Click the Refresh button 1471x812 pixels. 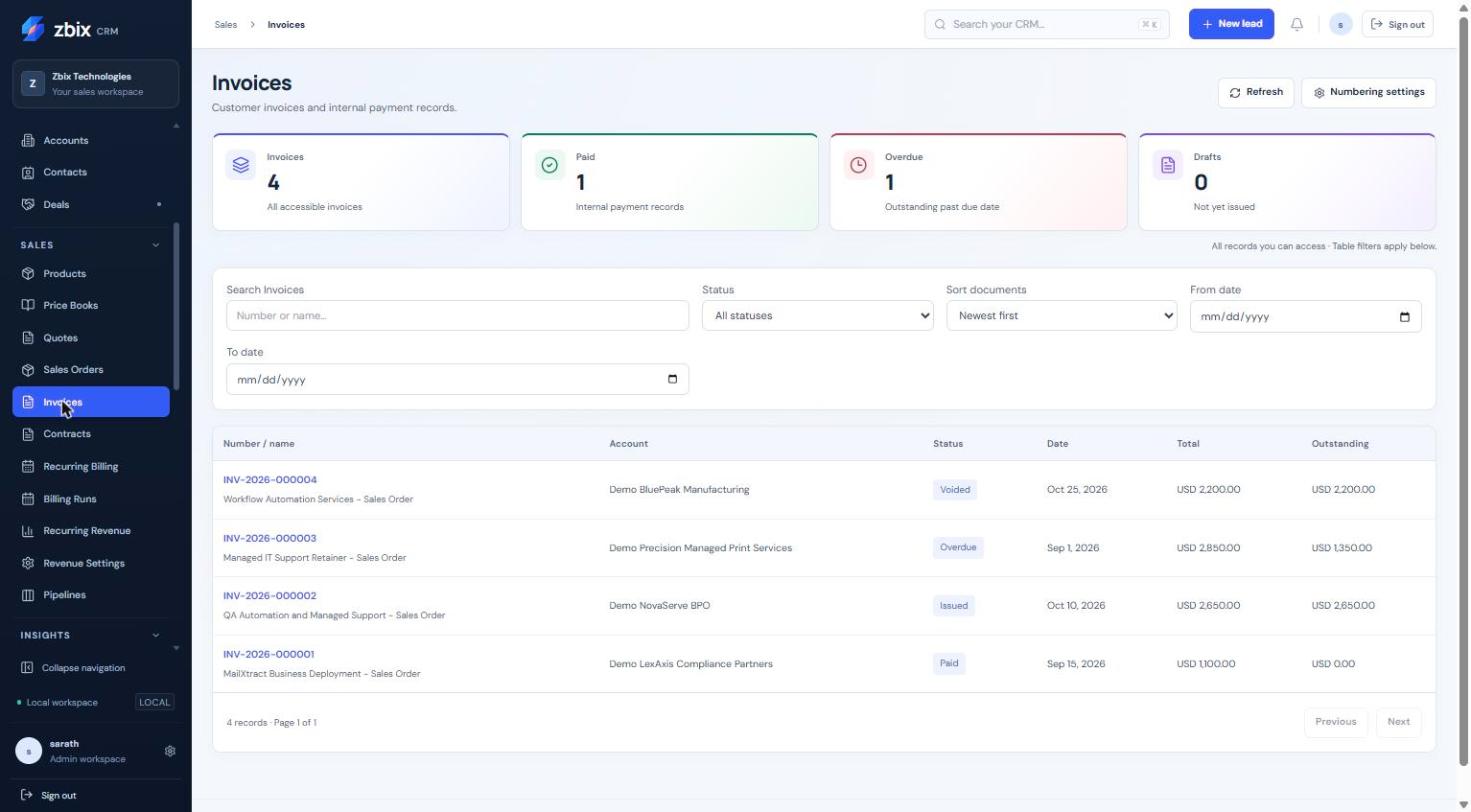(x=1256, y=92)
